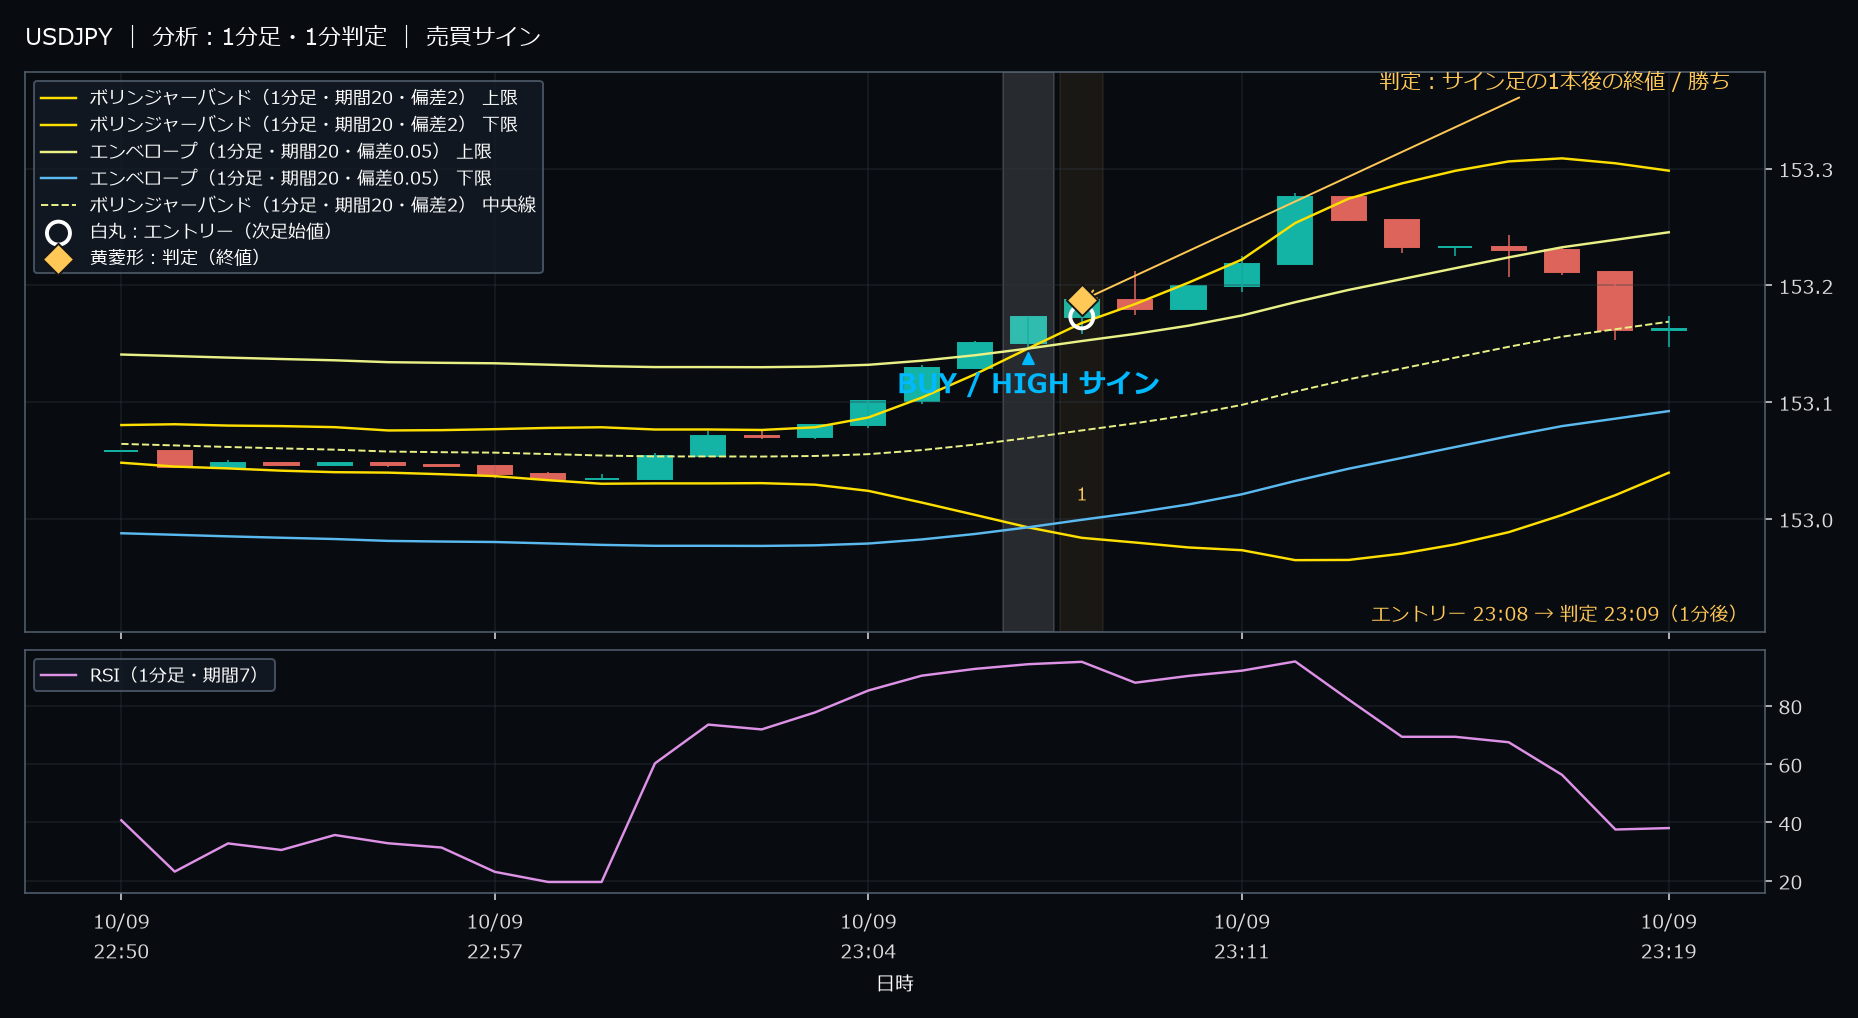Click the white circle icon in the legend
Screen dimensions: 1858x1018
click(x=59, y=233)
